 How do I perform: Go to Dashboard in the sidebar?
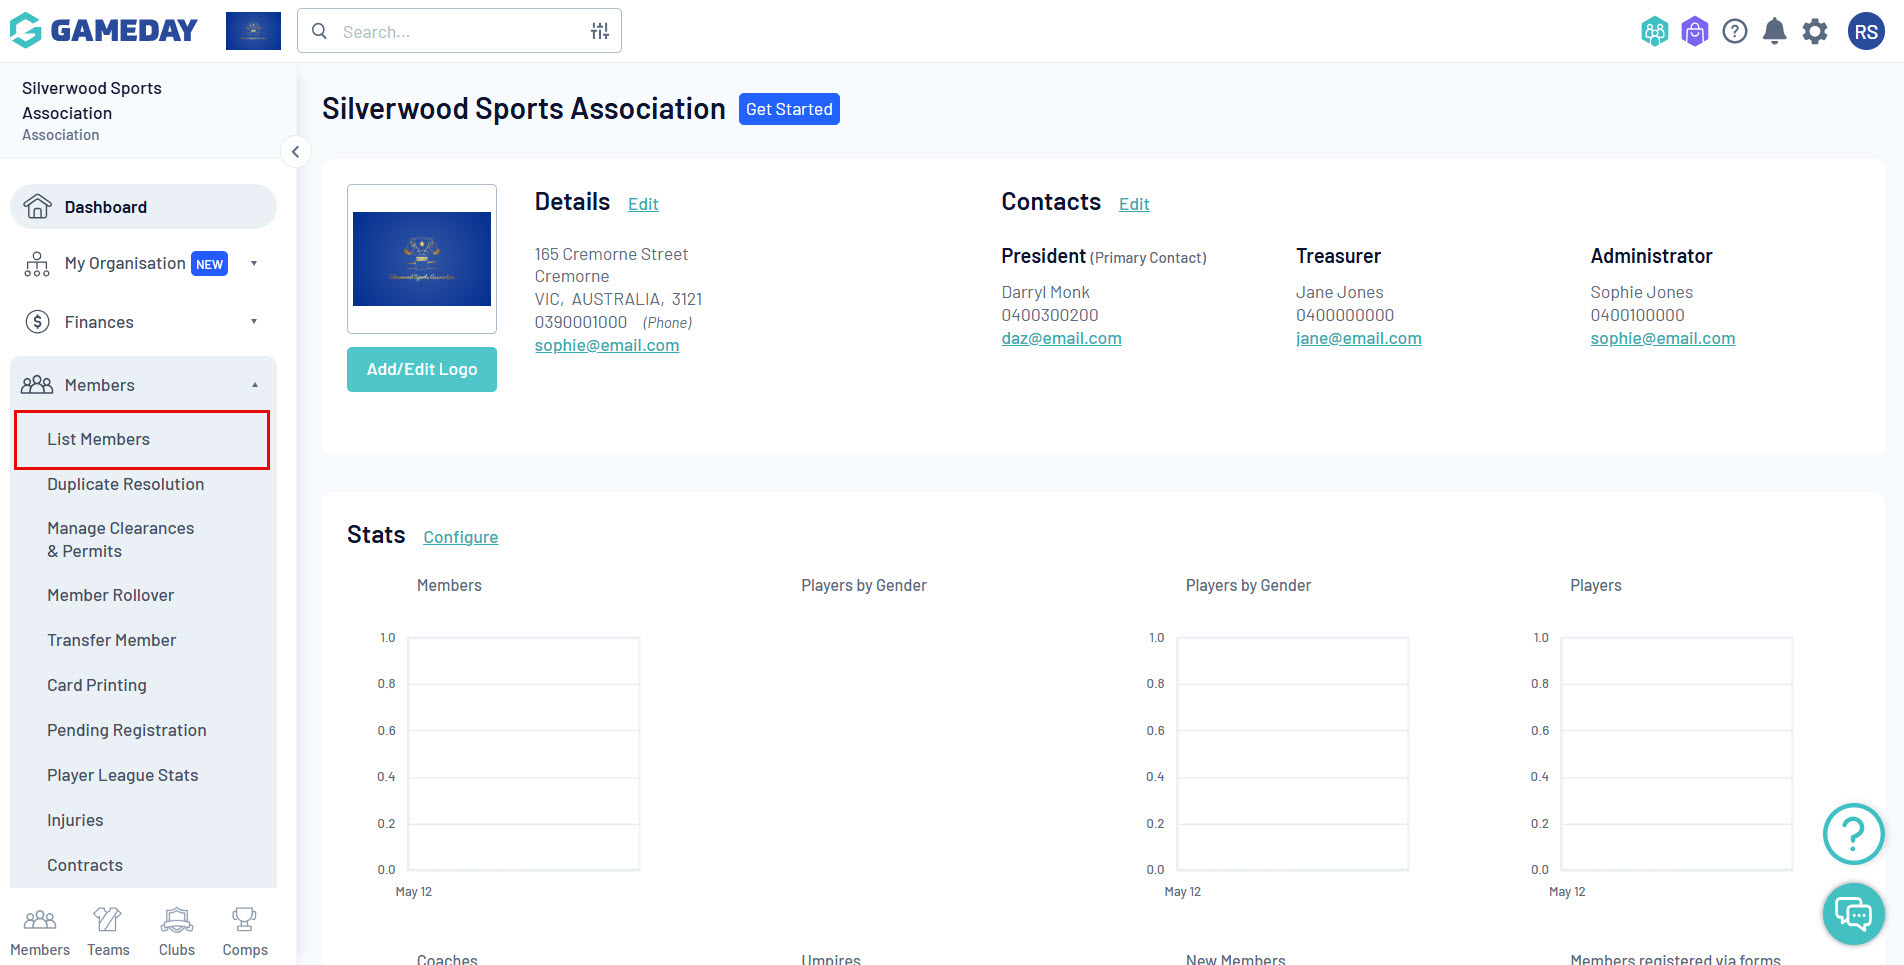pyautogui.click(x=143, y=207)
